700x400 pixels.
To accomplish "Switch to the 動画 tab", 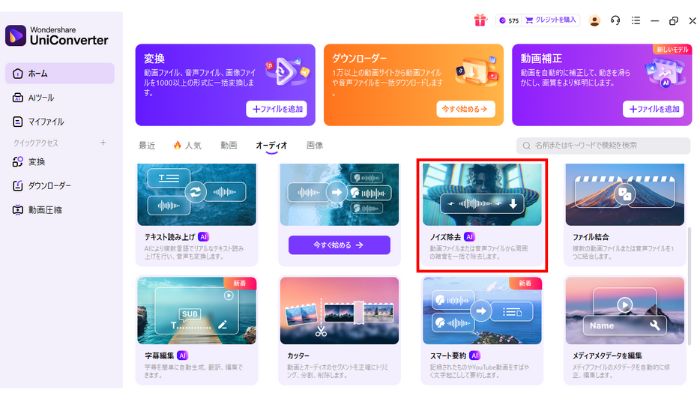I will click(229, 145).
